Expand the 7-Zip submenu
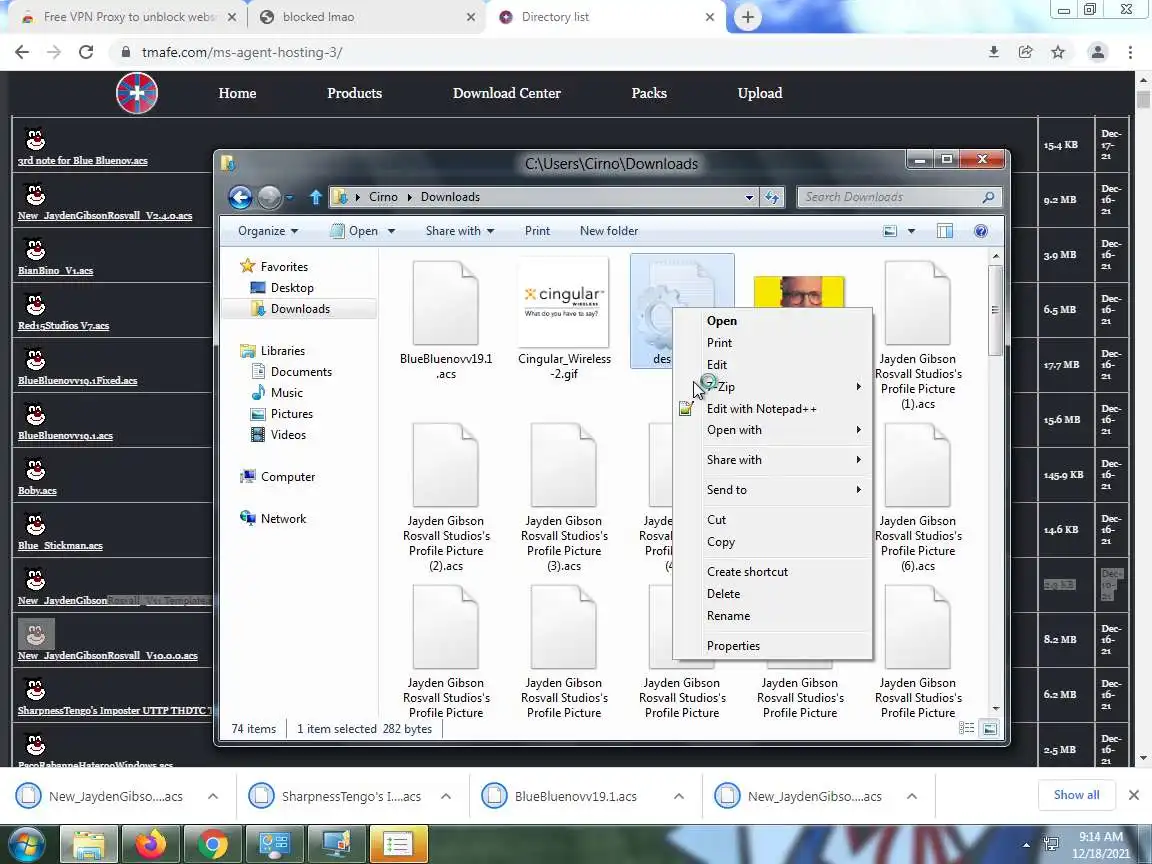Viewport: 1152px width, 864px height. (774, 386)
